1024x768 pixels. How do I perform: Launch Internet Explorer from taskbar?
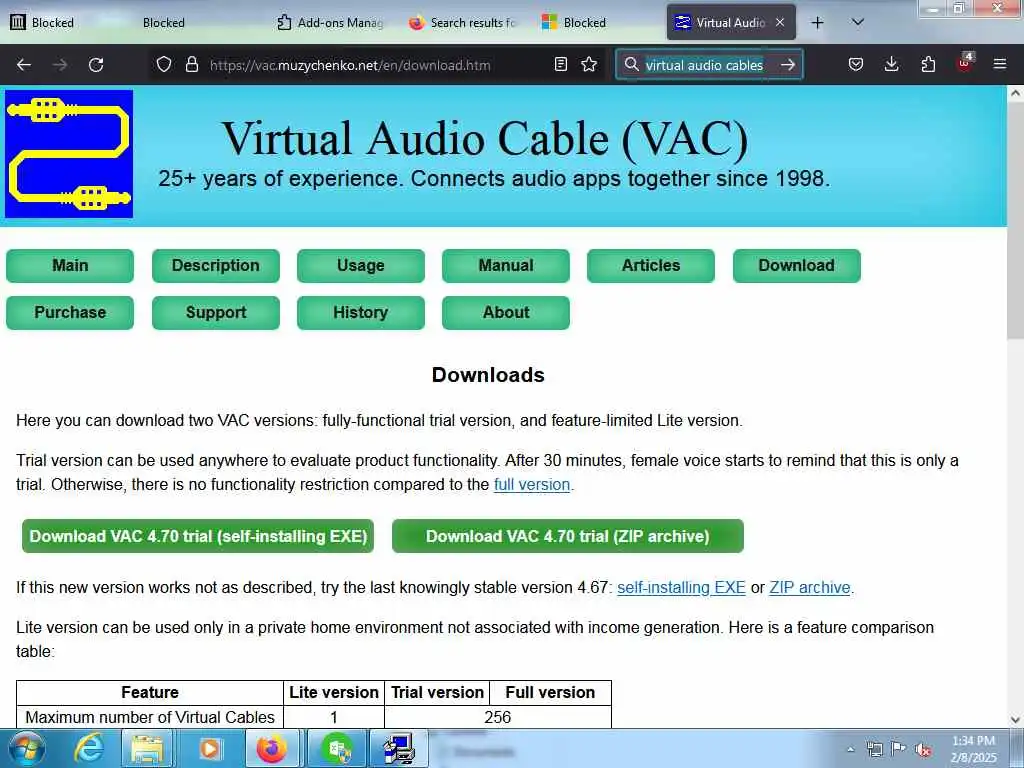(x=89, y=749)
